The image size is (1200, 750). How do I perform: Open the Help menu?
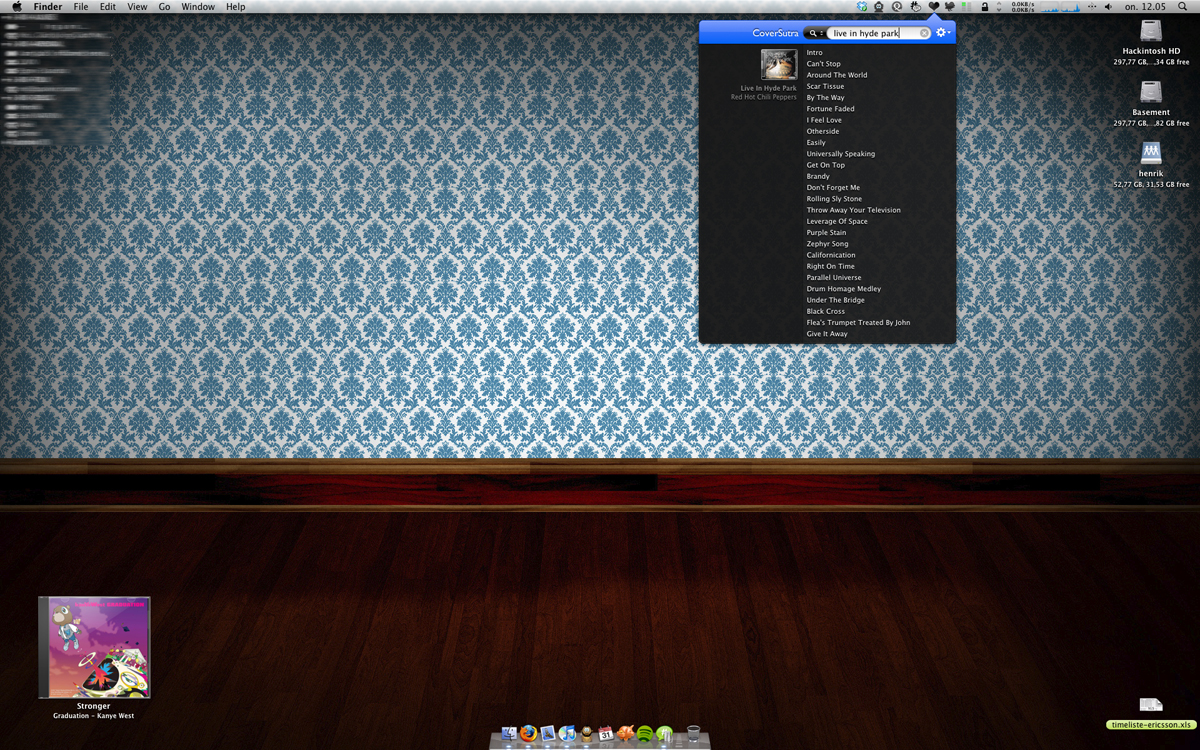(236, 6)
